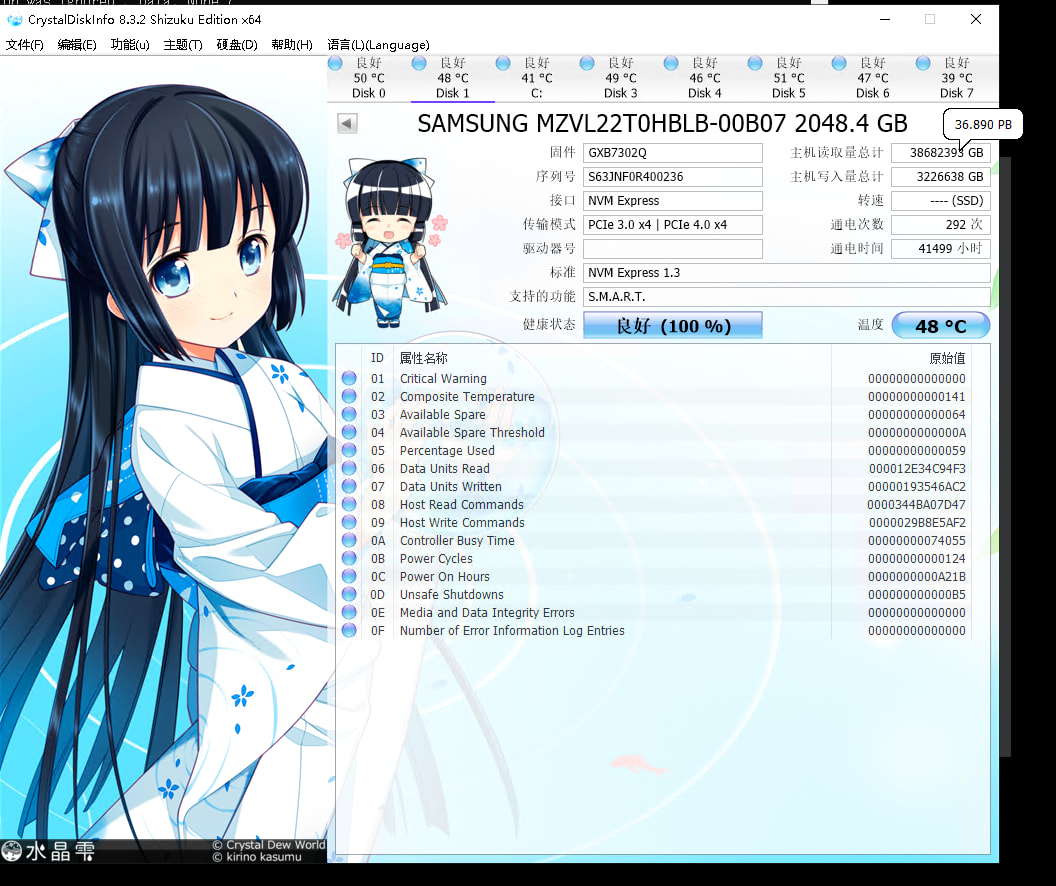The image size is (1056, 886).
Task: Click the 水晶雫 logo at bottom left
Action: pos(48,851)
